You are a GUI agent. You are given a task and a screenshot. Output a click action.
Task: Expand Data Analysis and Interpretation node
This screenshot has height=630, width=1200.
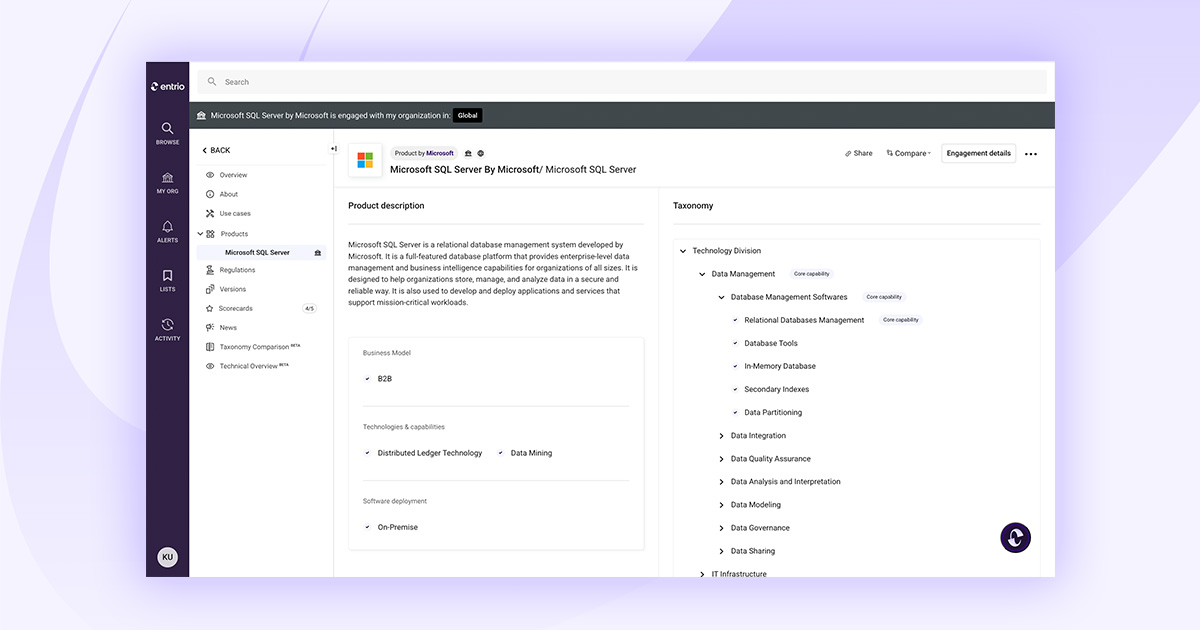click(x=722, y=482)
